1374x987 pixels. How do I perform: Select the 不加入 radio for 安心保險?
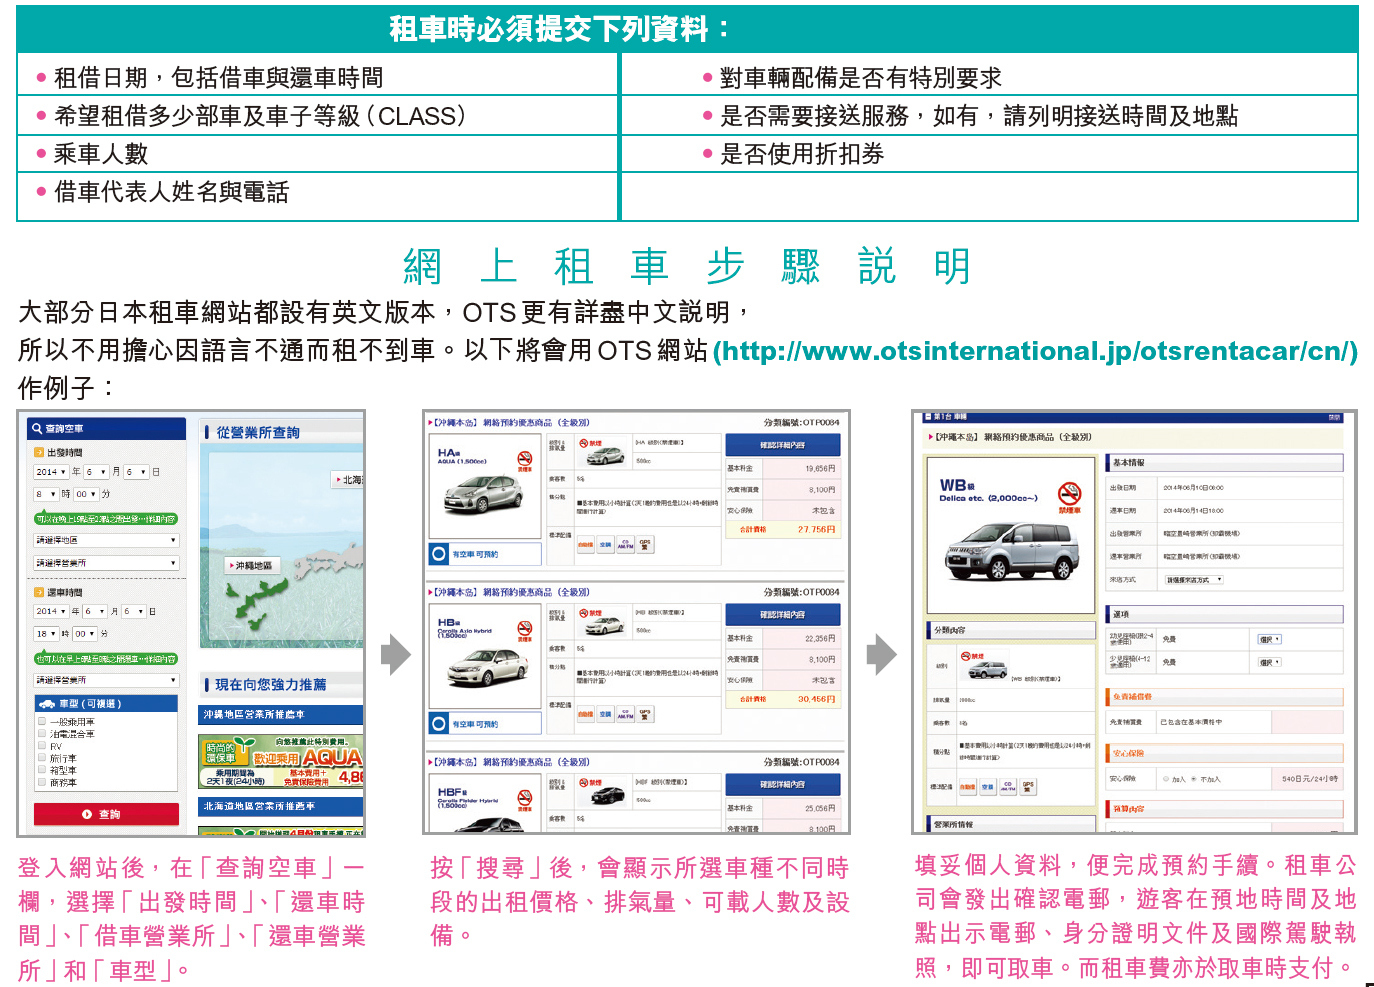pyautogui.click(x=1193, y=779)
